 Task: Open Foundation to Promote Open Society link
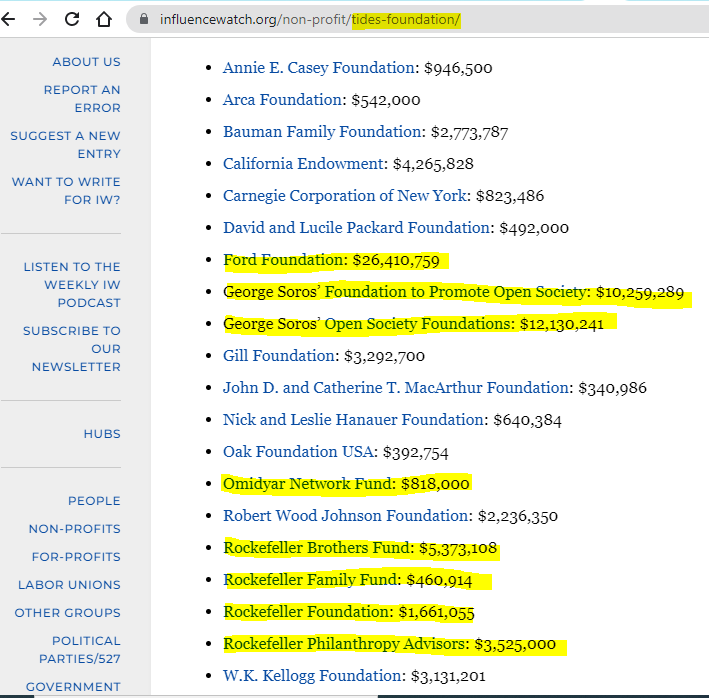[455, 292]
